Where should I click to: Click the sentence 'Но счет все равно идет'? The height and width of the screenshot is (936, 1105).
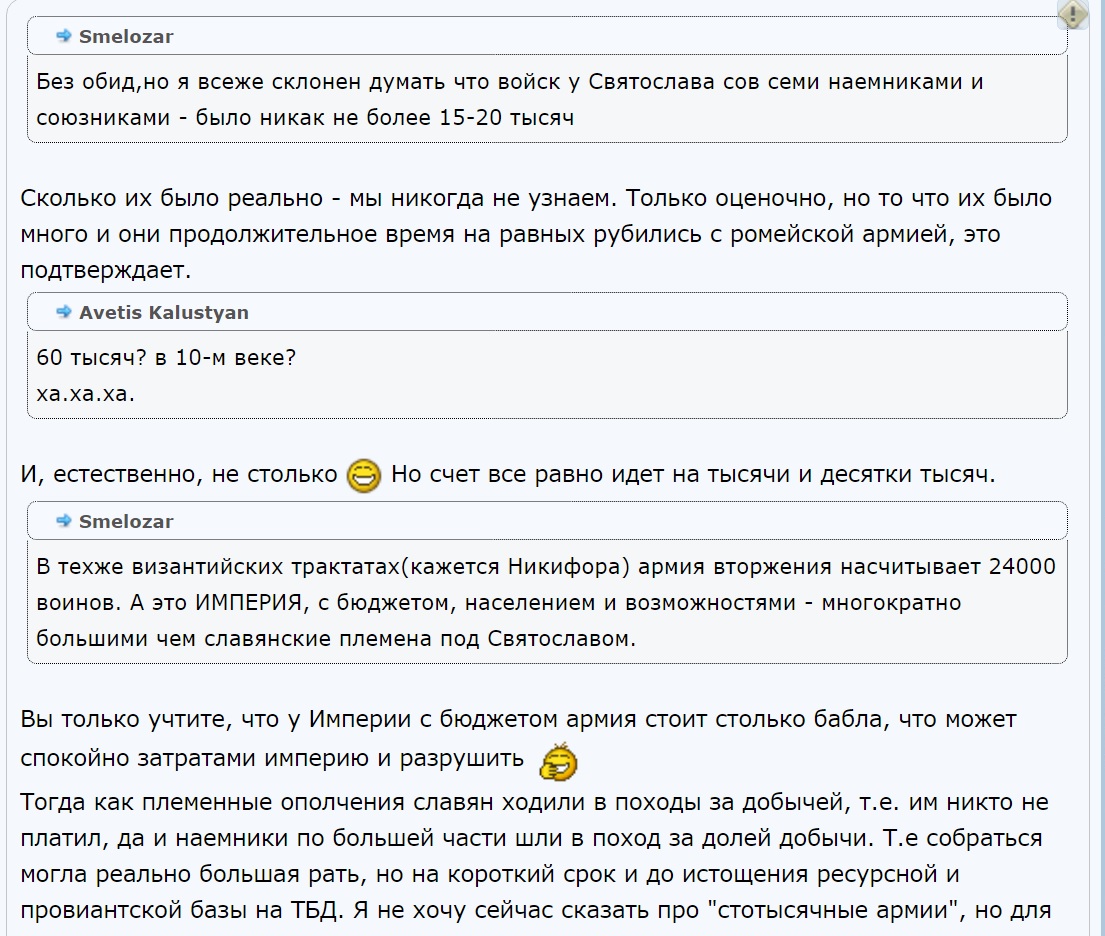pos(693,474)
